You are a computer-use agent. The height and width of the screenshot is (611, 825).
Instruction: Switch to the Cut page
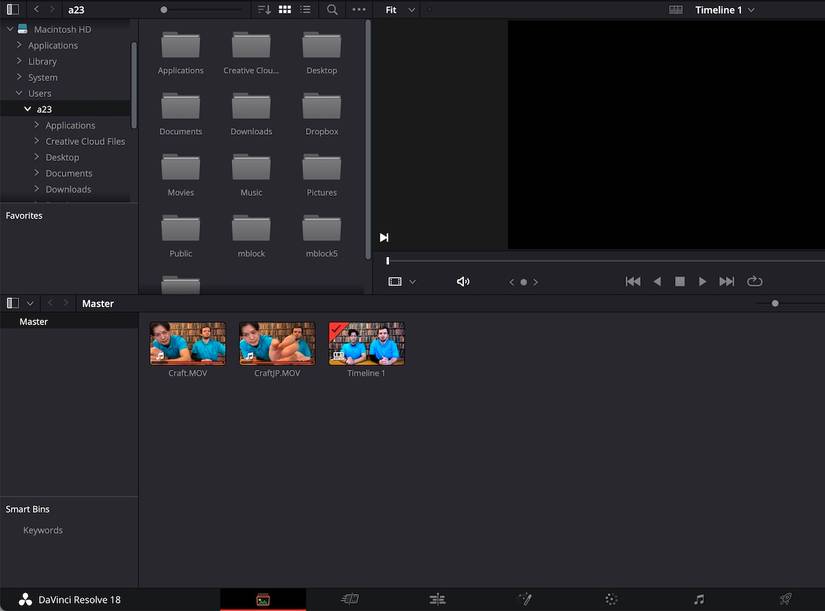[x=350, y=599]
